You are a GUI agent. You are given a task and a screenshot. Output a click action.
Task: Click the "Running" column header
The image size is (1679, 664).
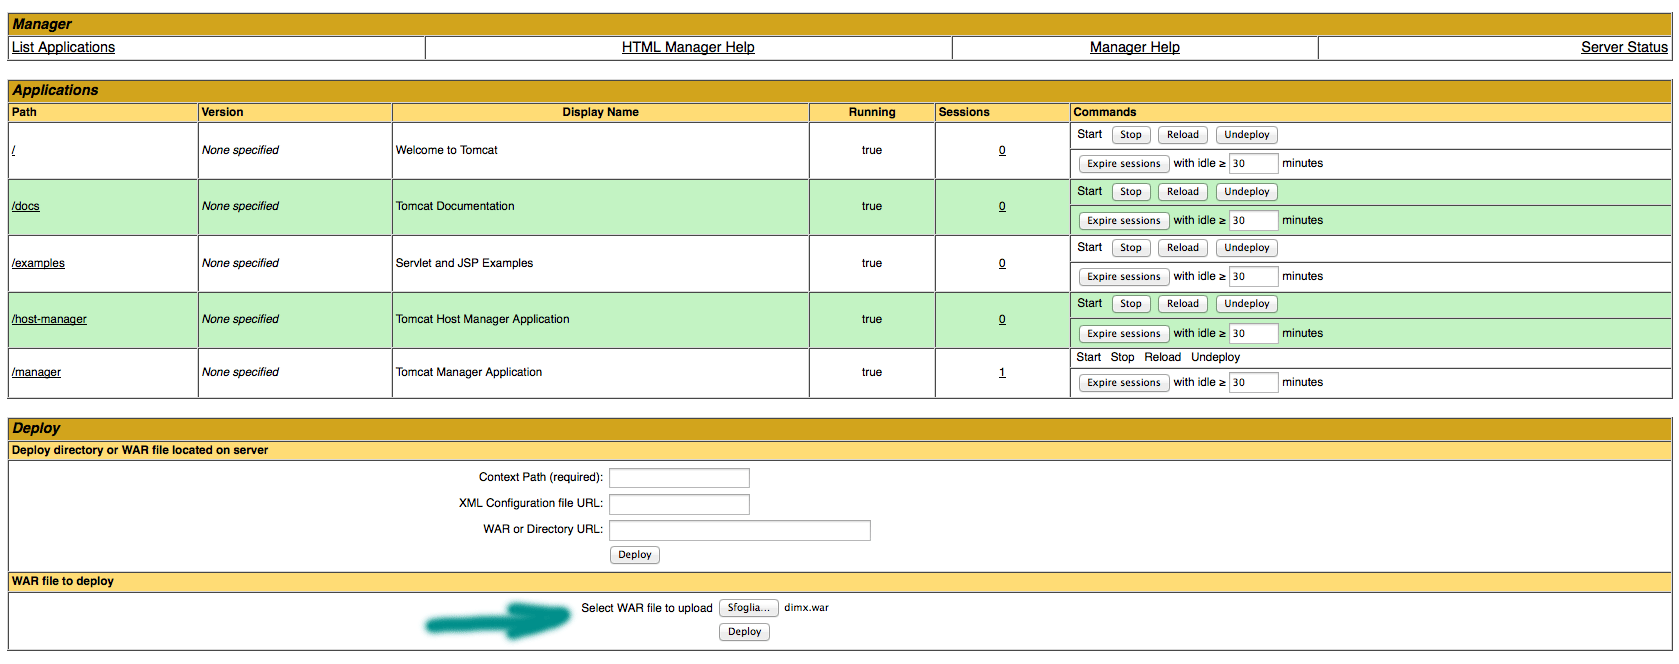coord(872,112)
